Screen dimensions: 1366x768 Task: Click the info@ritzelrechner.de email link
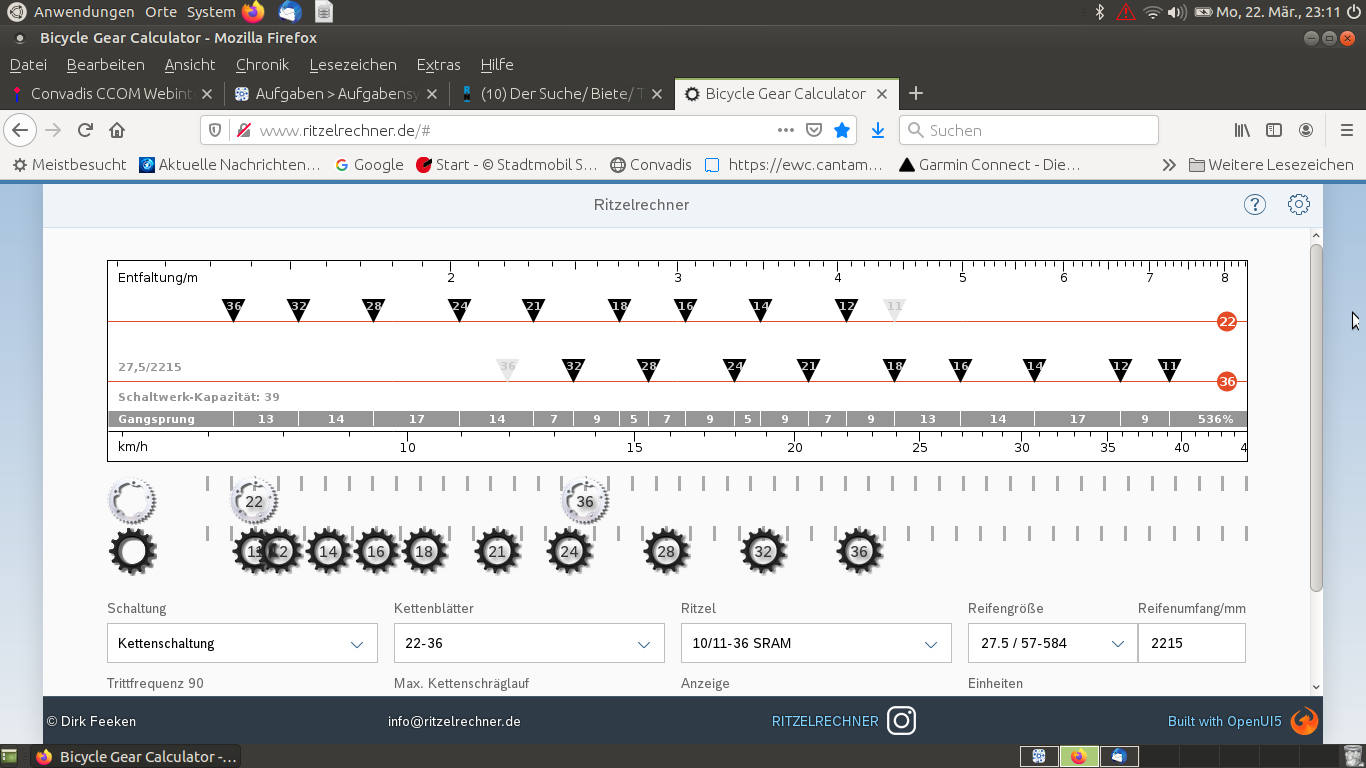(454, 722)
